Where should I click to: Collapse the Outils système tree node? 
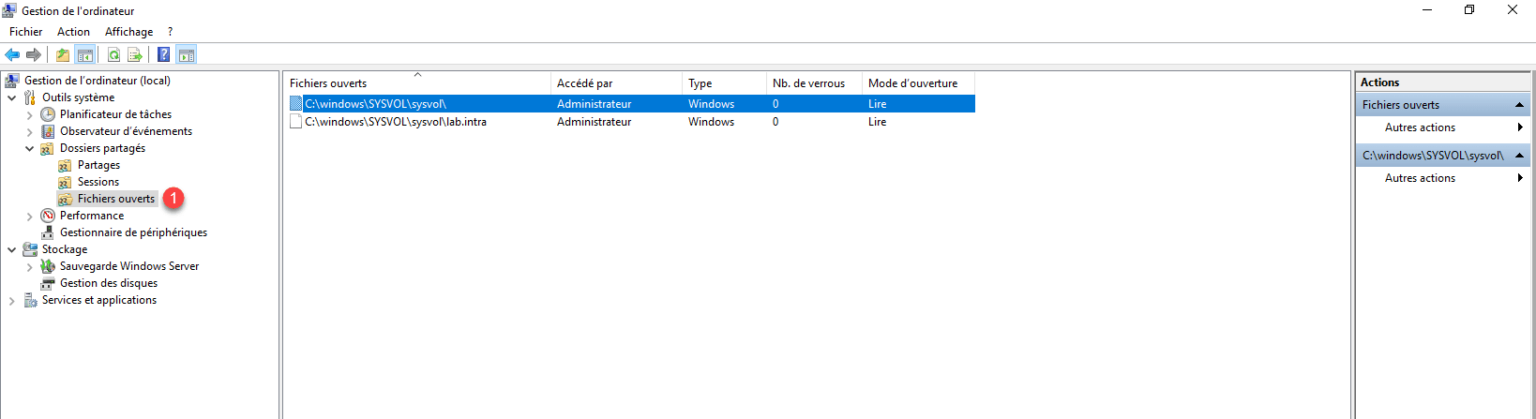[12, 98]
